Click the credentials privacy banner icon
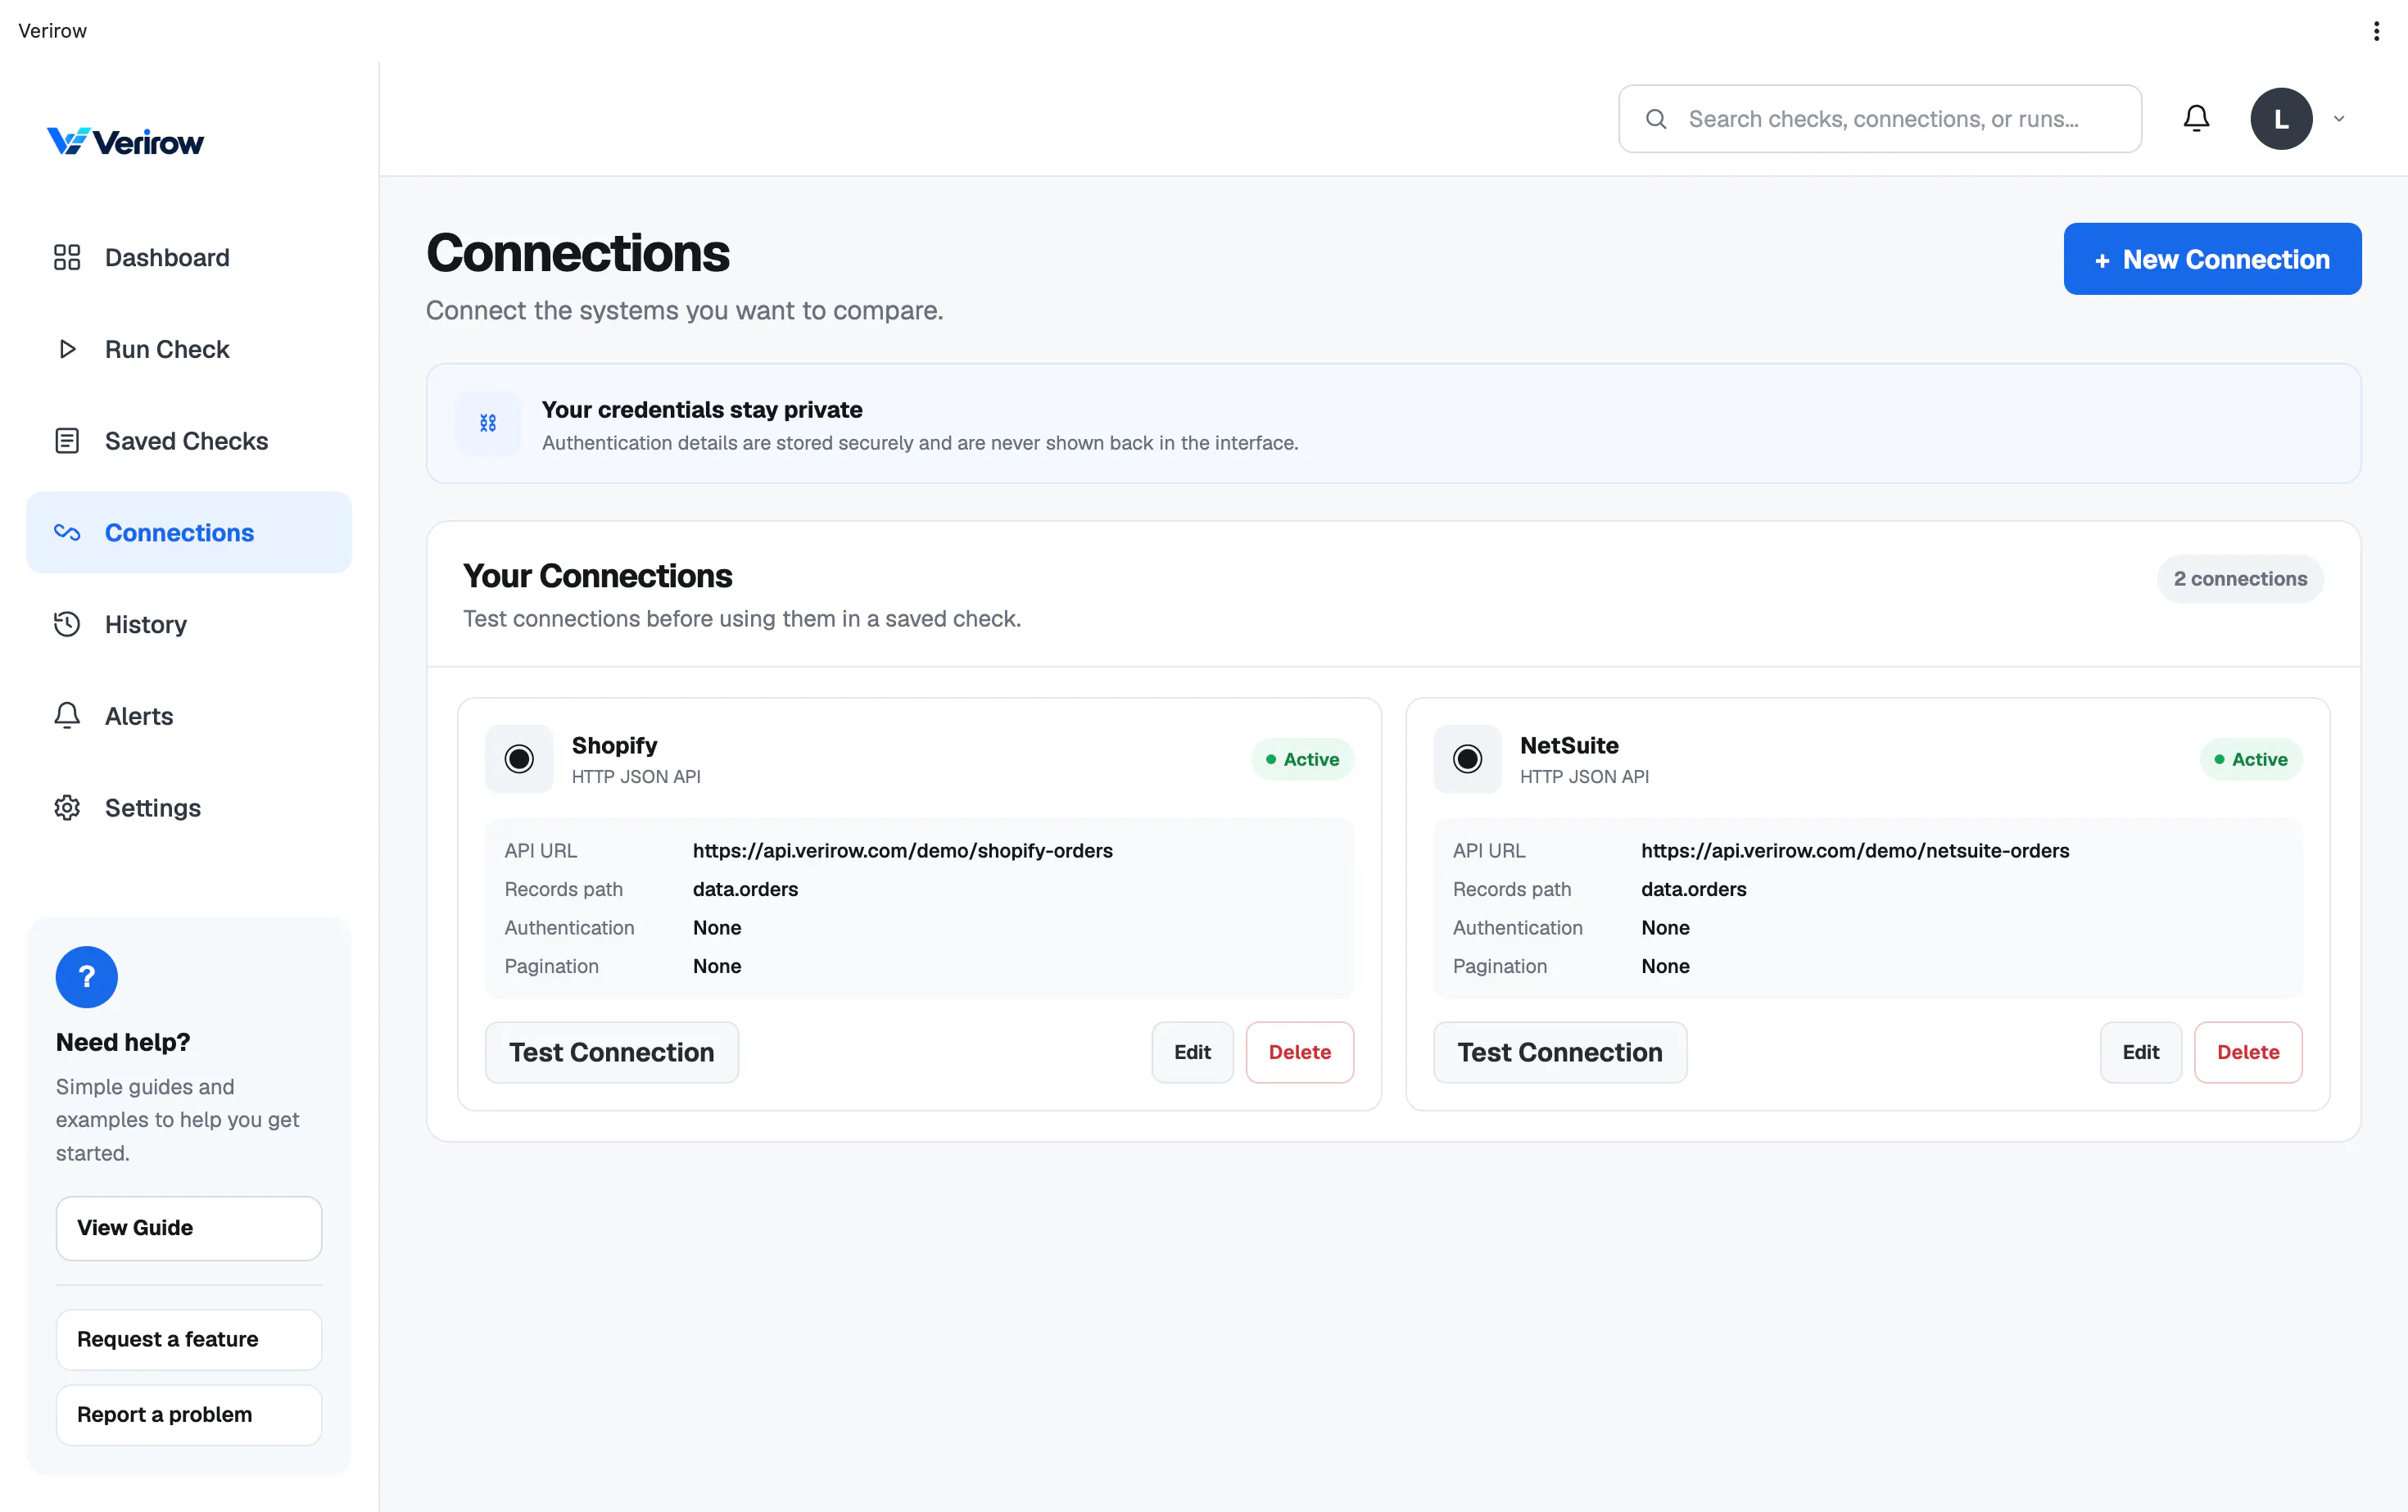Image resolution: width=2408 pixels, height=1512 pixels. point(488,423)
